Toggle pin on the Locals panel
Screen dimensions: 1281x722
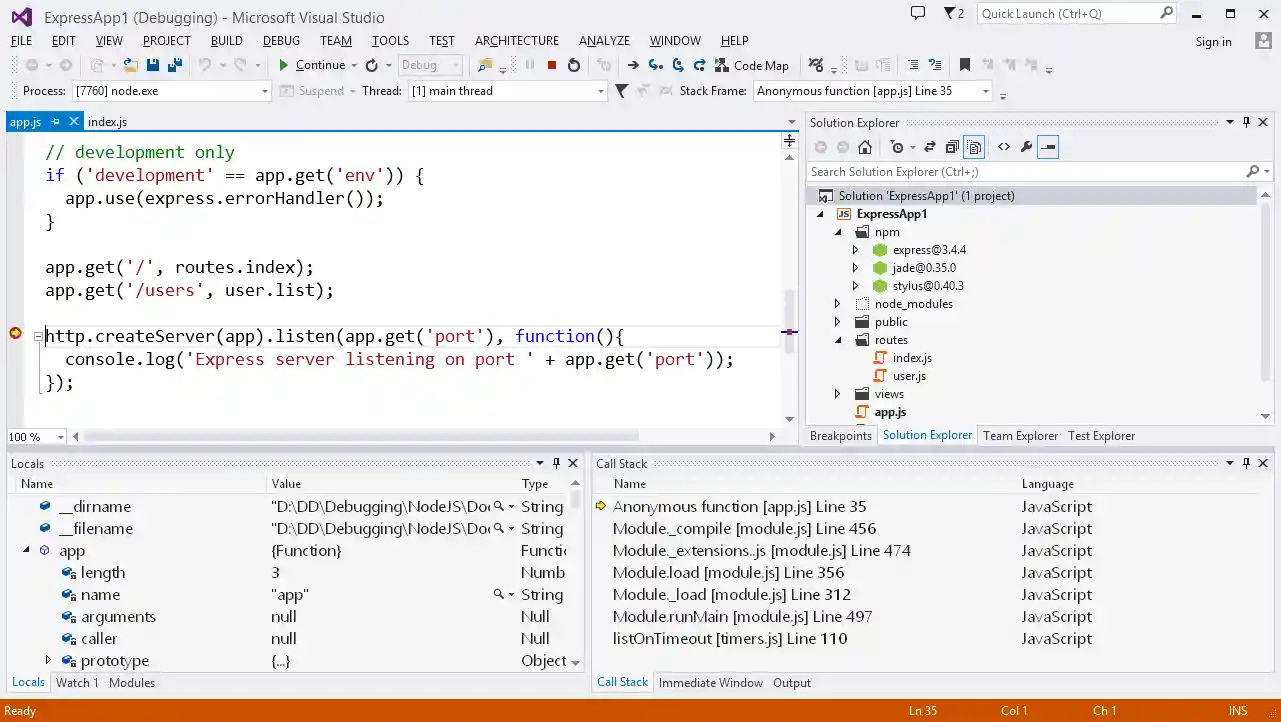point(555,463)
